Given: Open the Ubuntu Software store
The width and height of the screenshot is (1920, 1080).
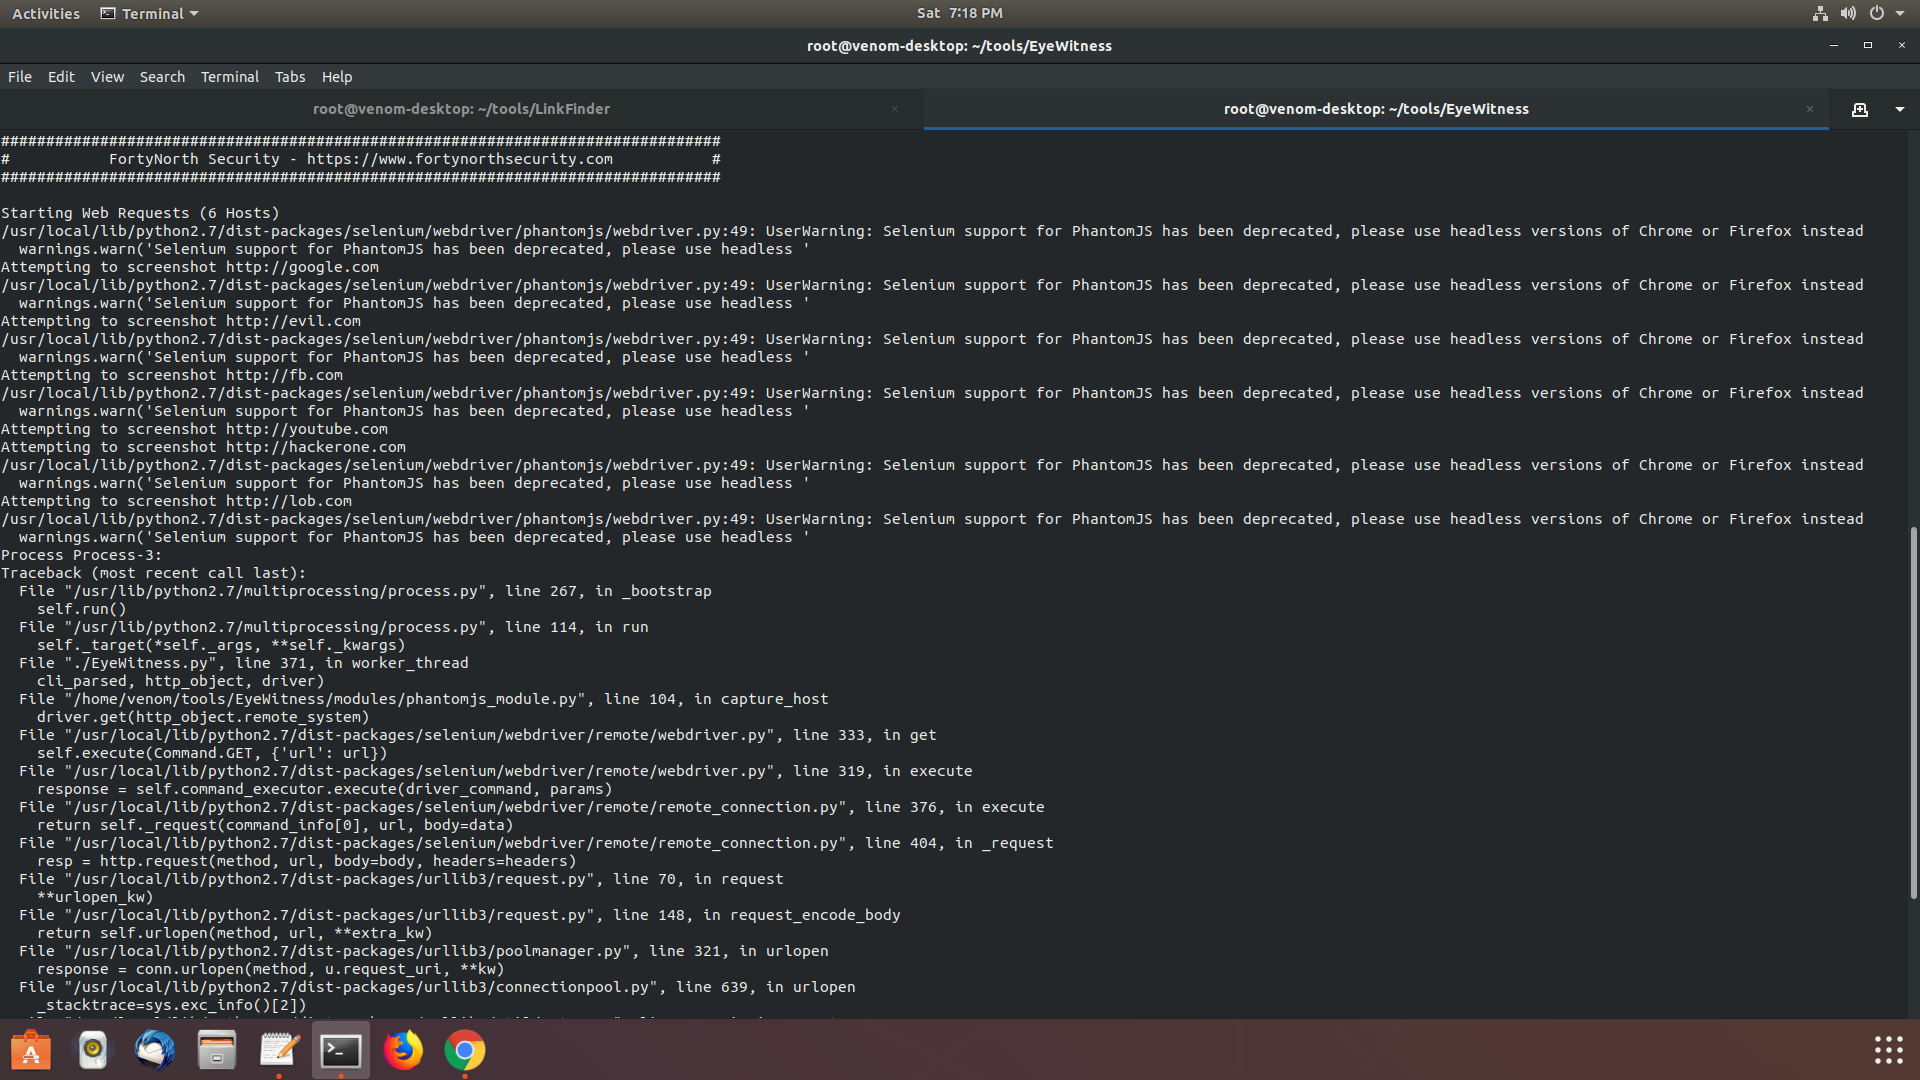Looking at the screenshot, I should (x=31, y=1050).
